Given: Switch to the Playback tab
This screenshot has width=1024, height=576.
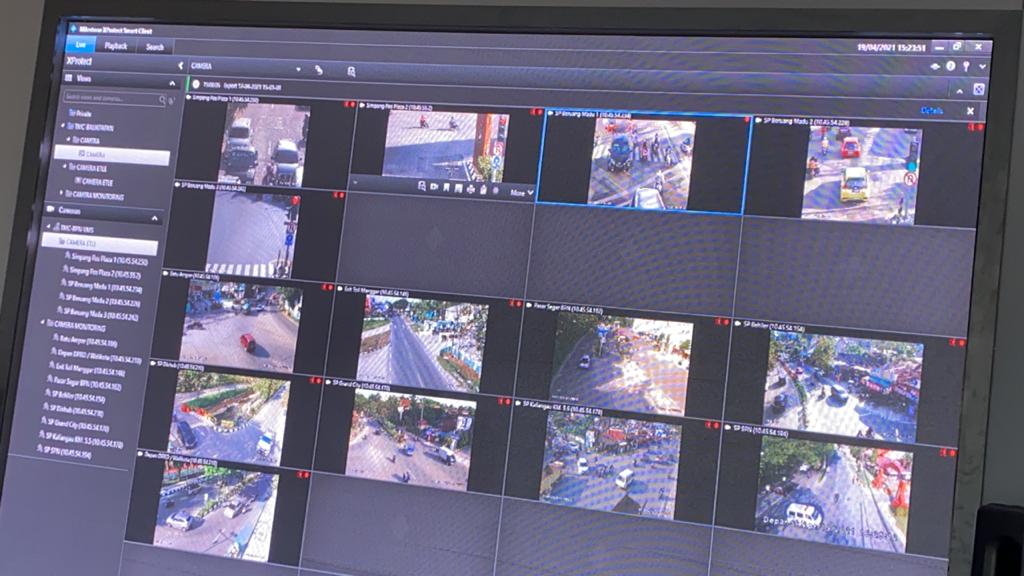Looking at the screenshot, I should click(116, 45).
